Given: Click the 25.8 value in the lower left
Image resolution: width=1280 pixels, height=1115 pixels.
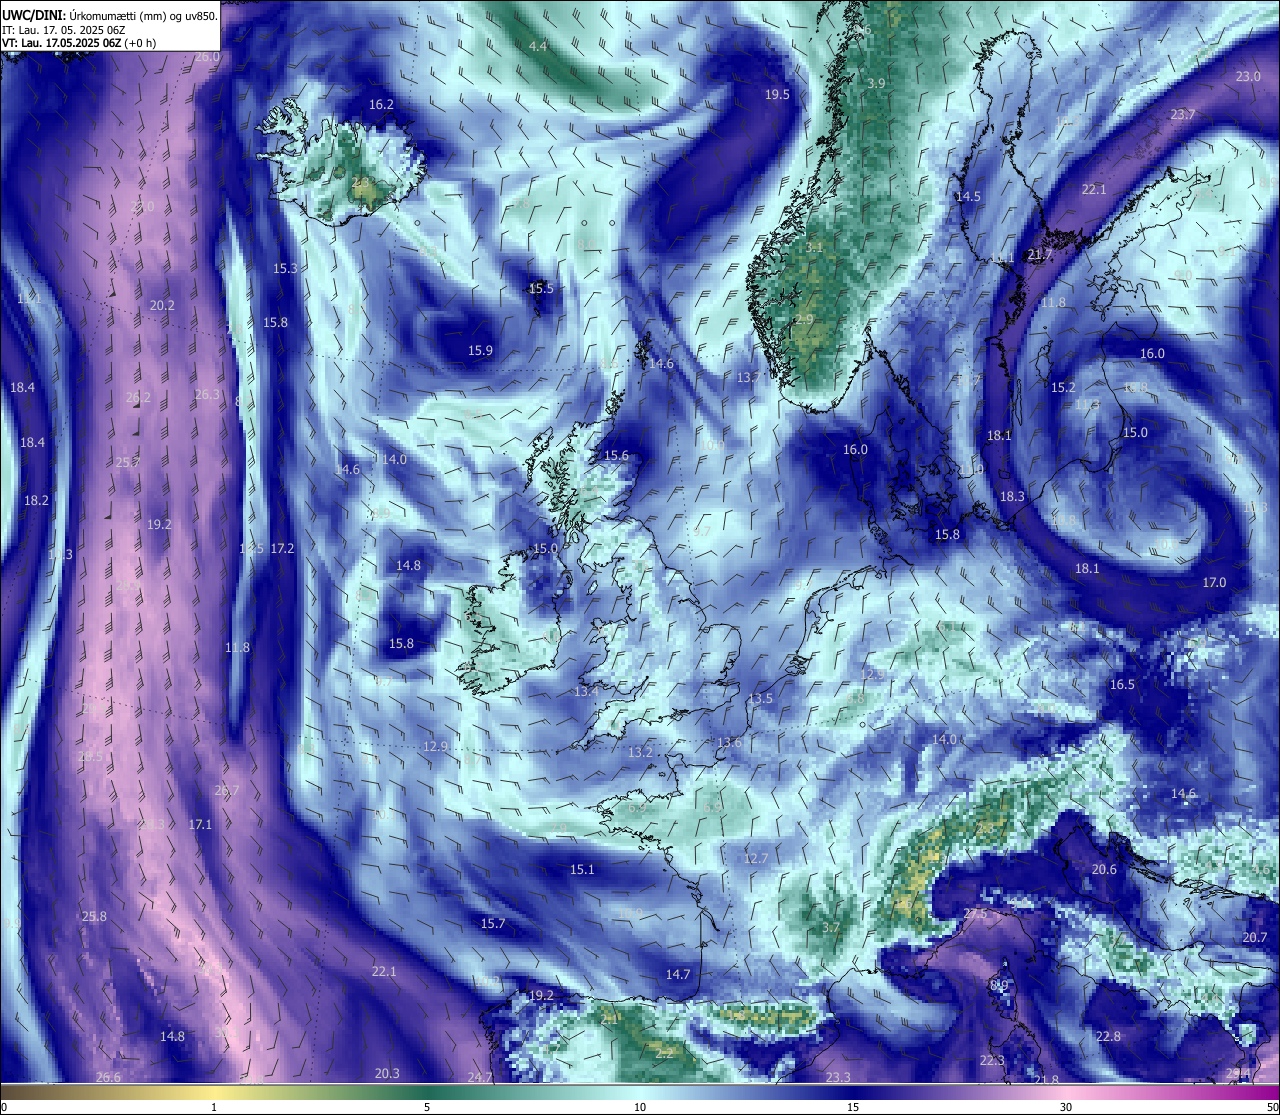Looking at the screenshot, I should [x=94, y=916].
